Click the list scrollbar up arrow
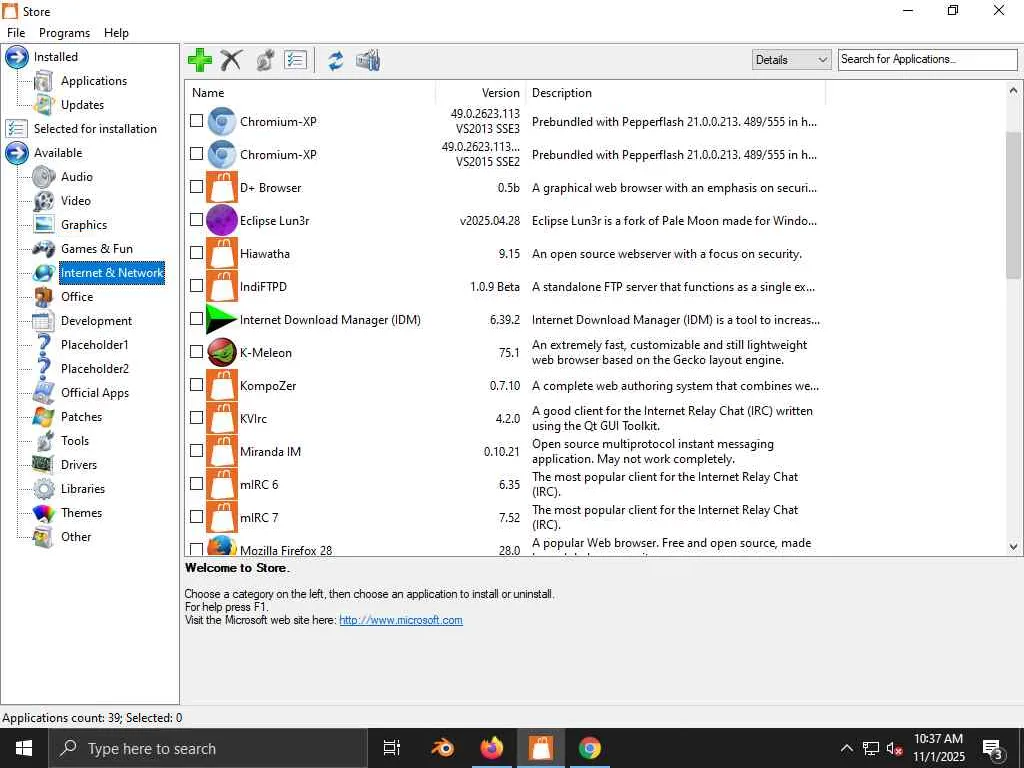The height and width of the screenshot is (768, 1024). (x=1013, y=90)
